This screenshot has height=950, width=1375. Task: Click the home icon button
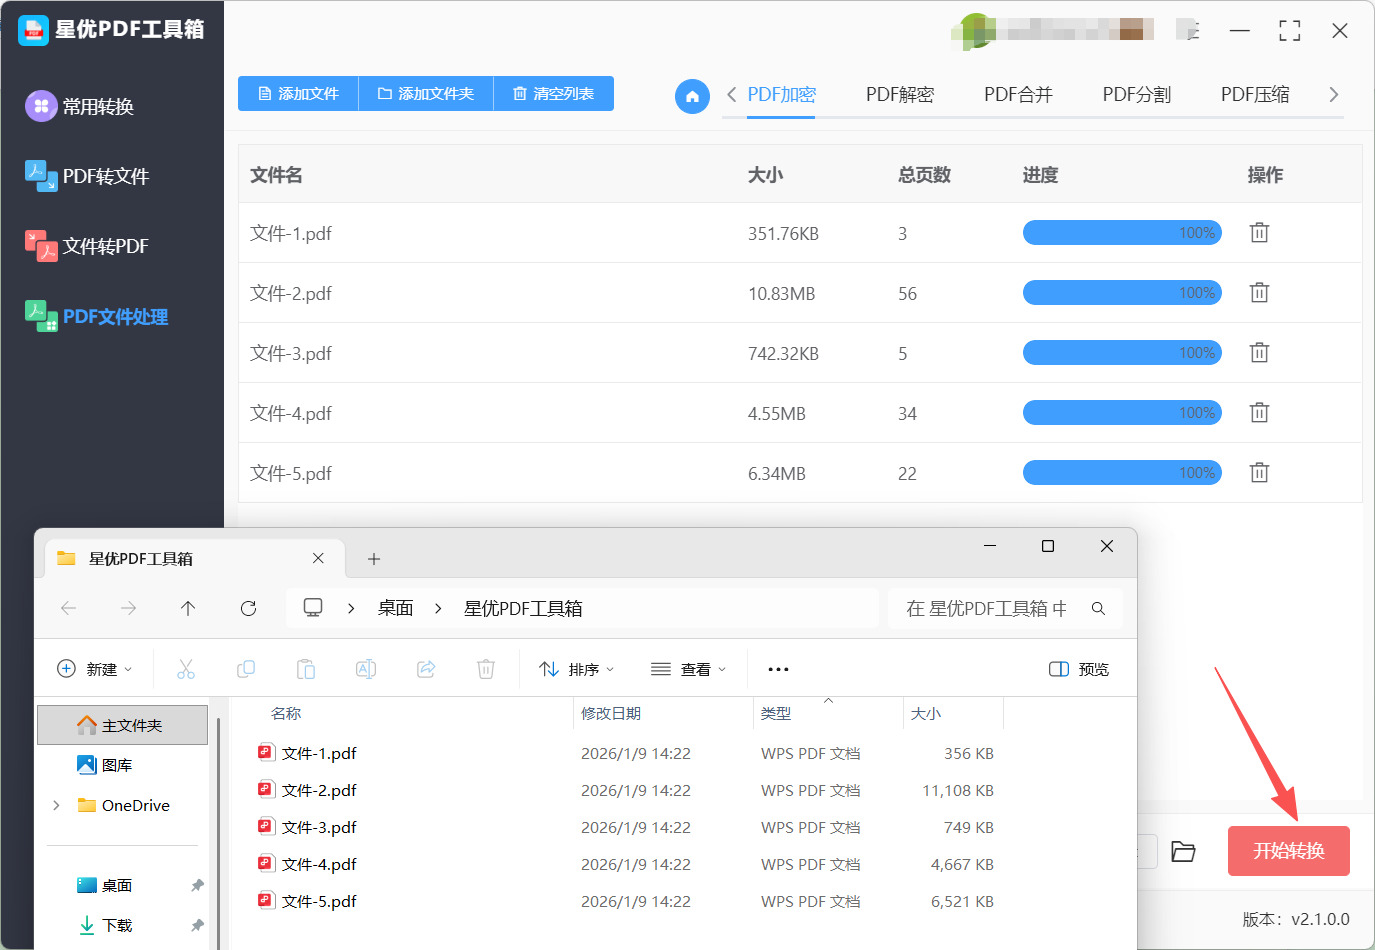pyautogui.click(x=692, y=96)
